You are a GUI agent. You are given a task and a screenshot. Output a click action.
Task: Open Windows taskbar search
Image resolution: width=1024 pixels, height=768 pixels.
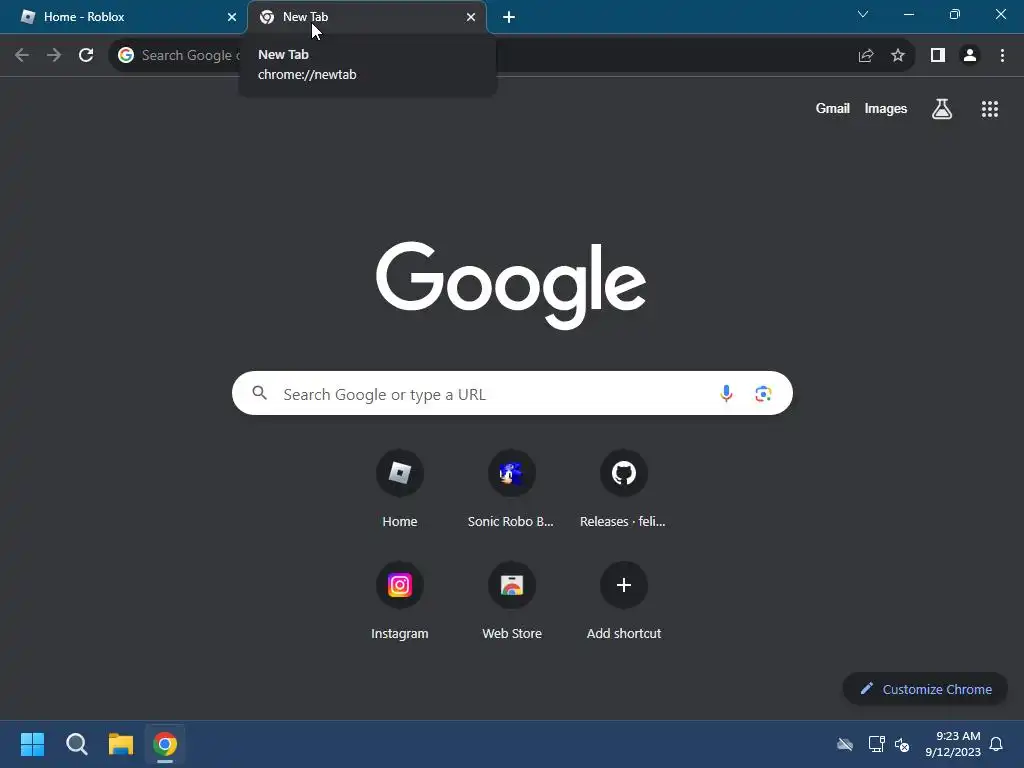tap(76, 744)
